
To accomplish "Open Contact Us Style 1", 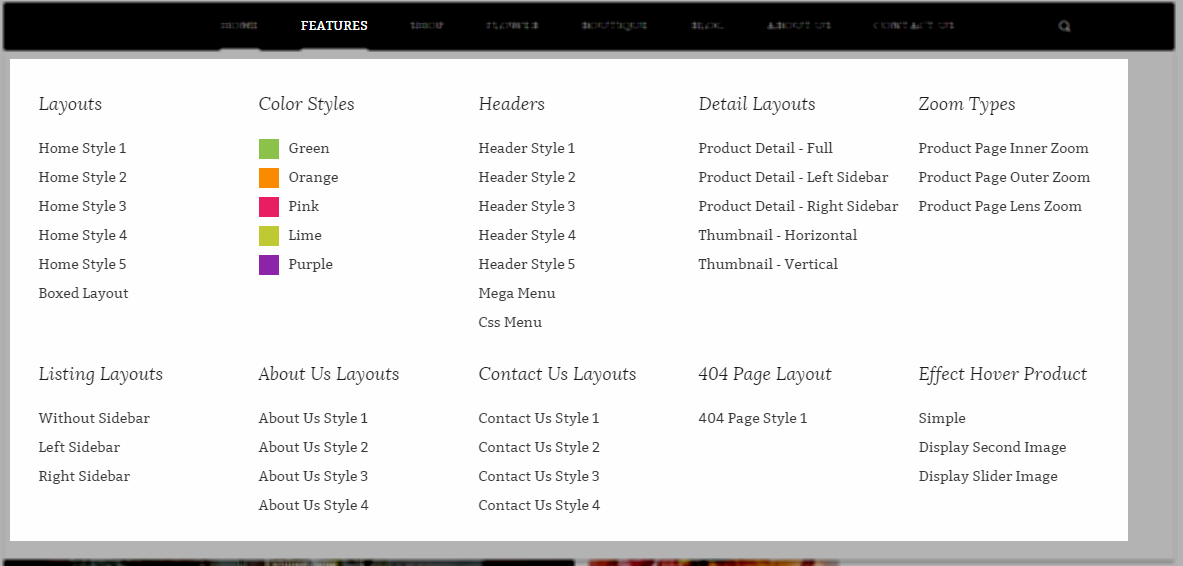I will (x=539, y=418).
